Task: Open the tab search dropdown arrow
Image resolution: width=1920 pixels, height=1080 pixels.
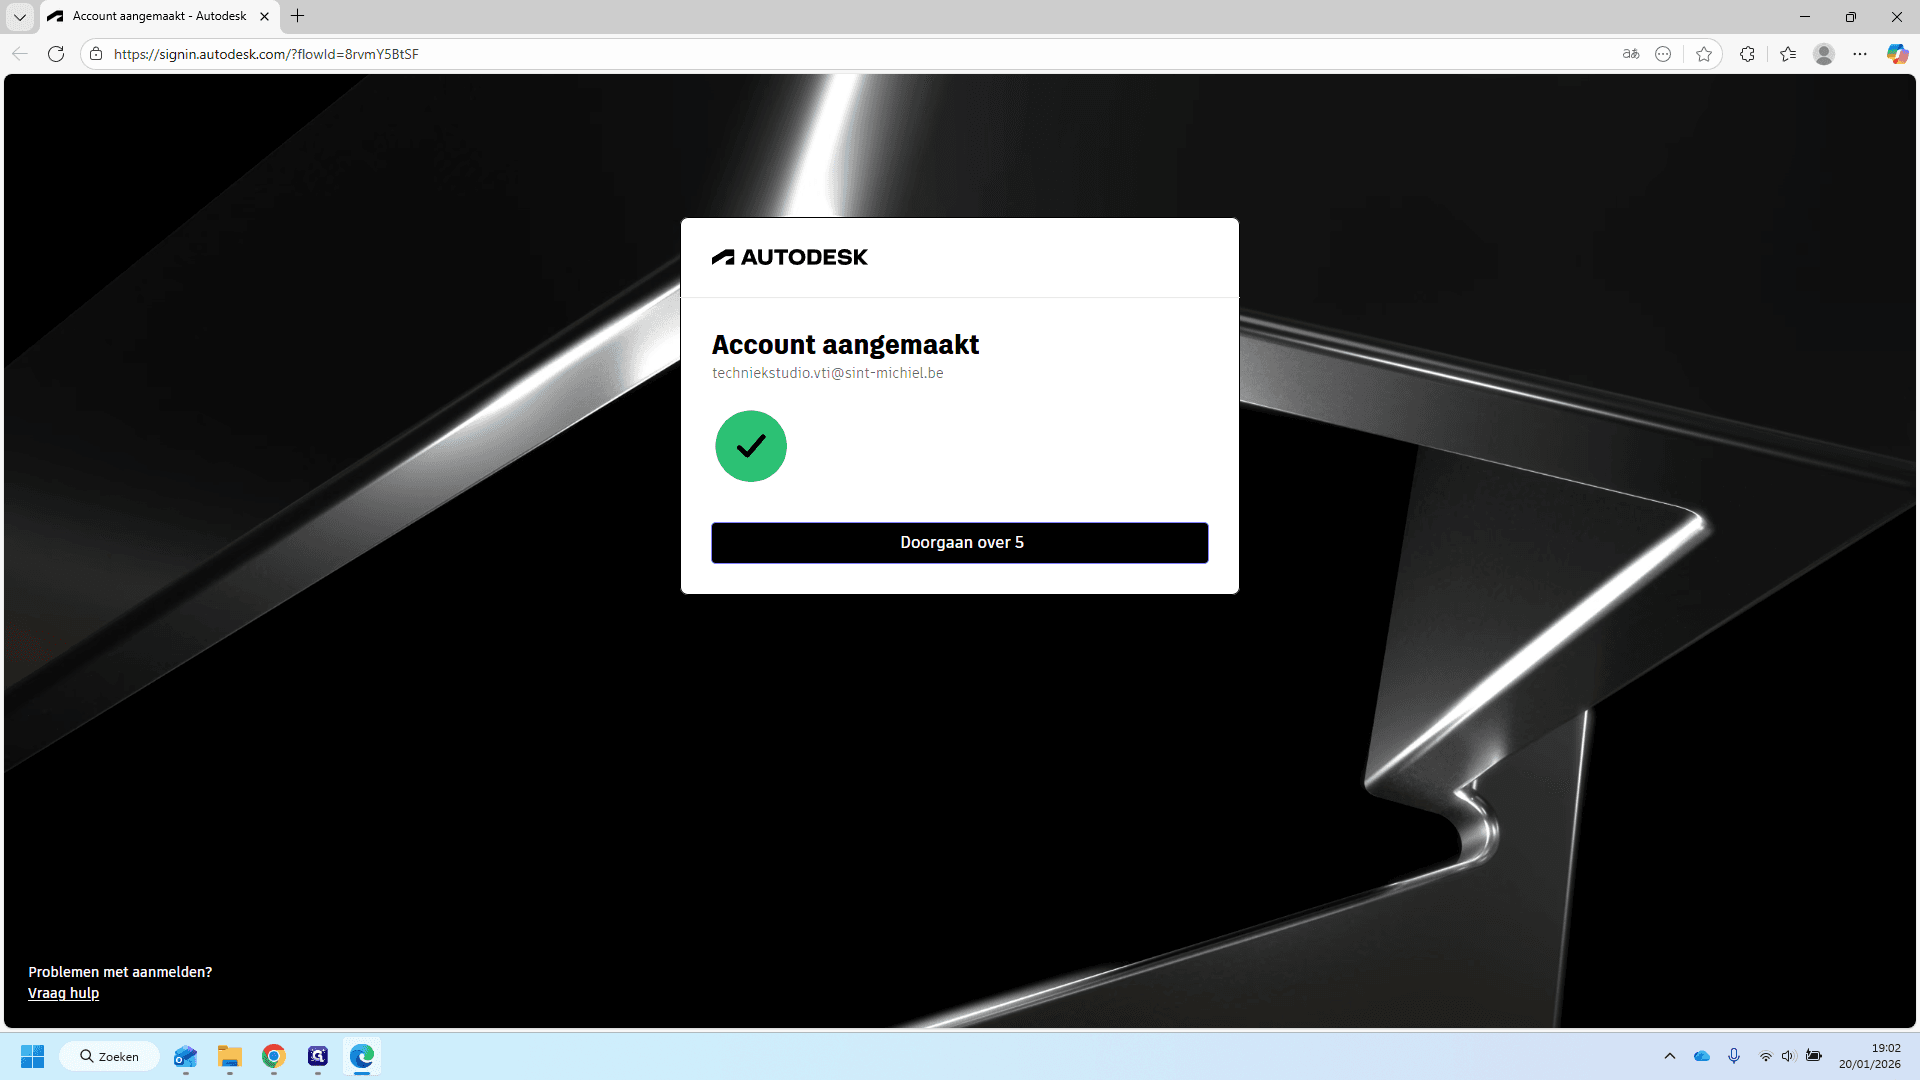Action: pyautogui.click(x=19, y=16)
